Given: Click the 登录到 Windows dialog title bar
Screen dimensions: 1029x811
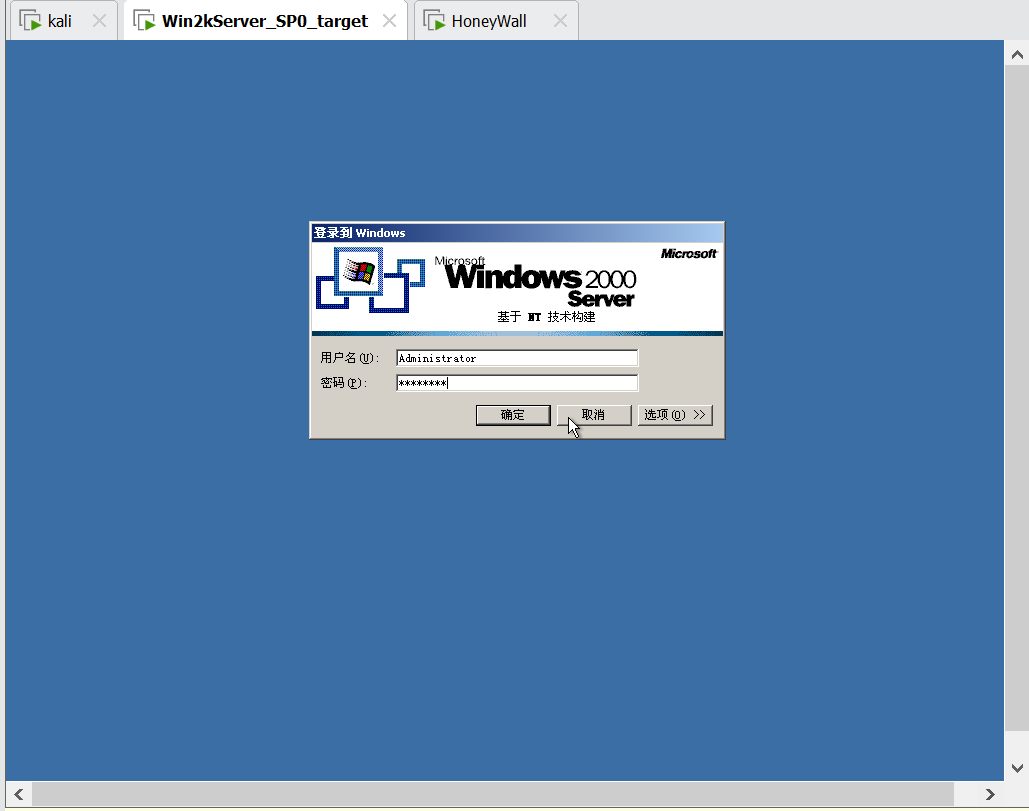Looking at the screenshot, I should coord(517,233).
